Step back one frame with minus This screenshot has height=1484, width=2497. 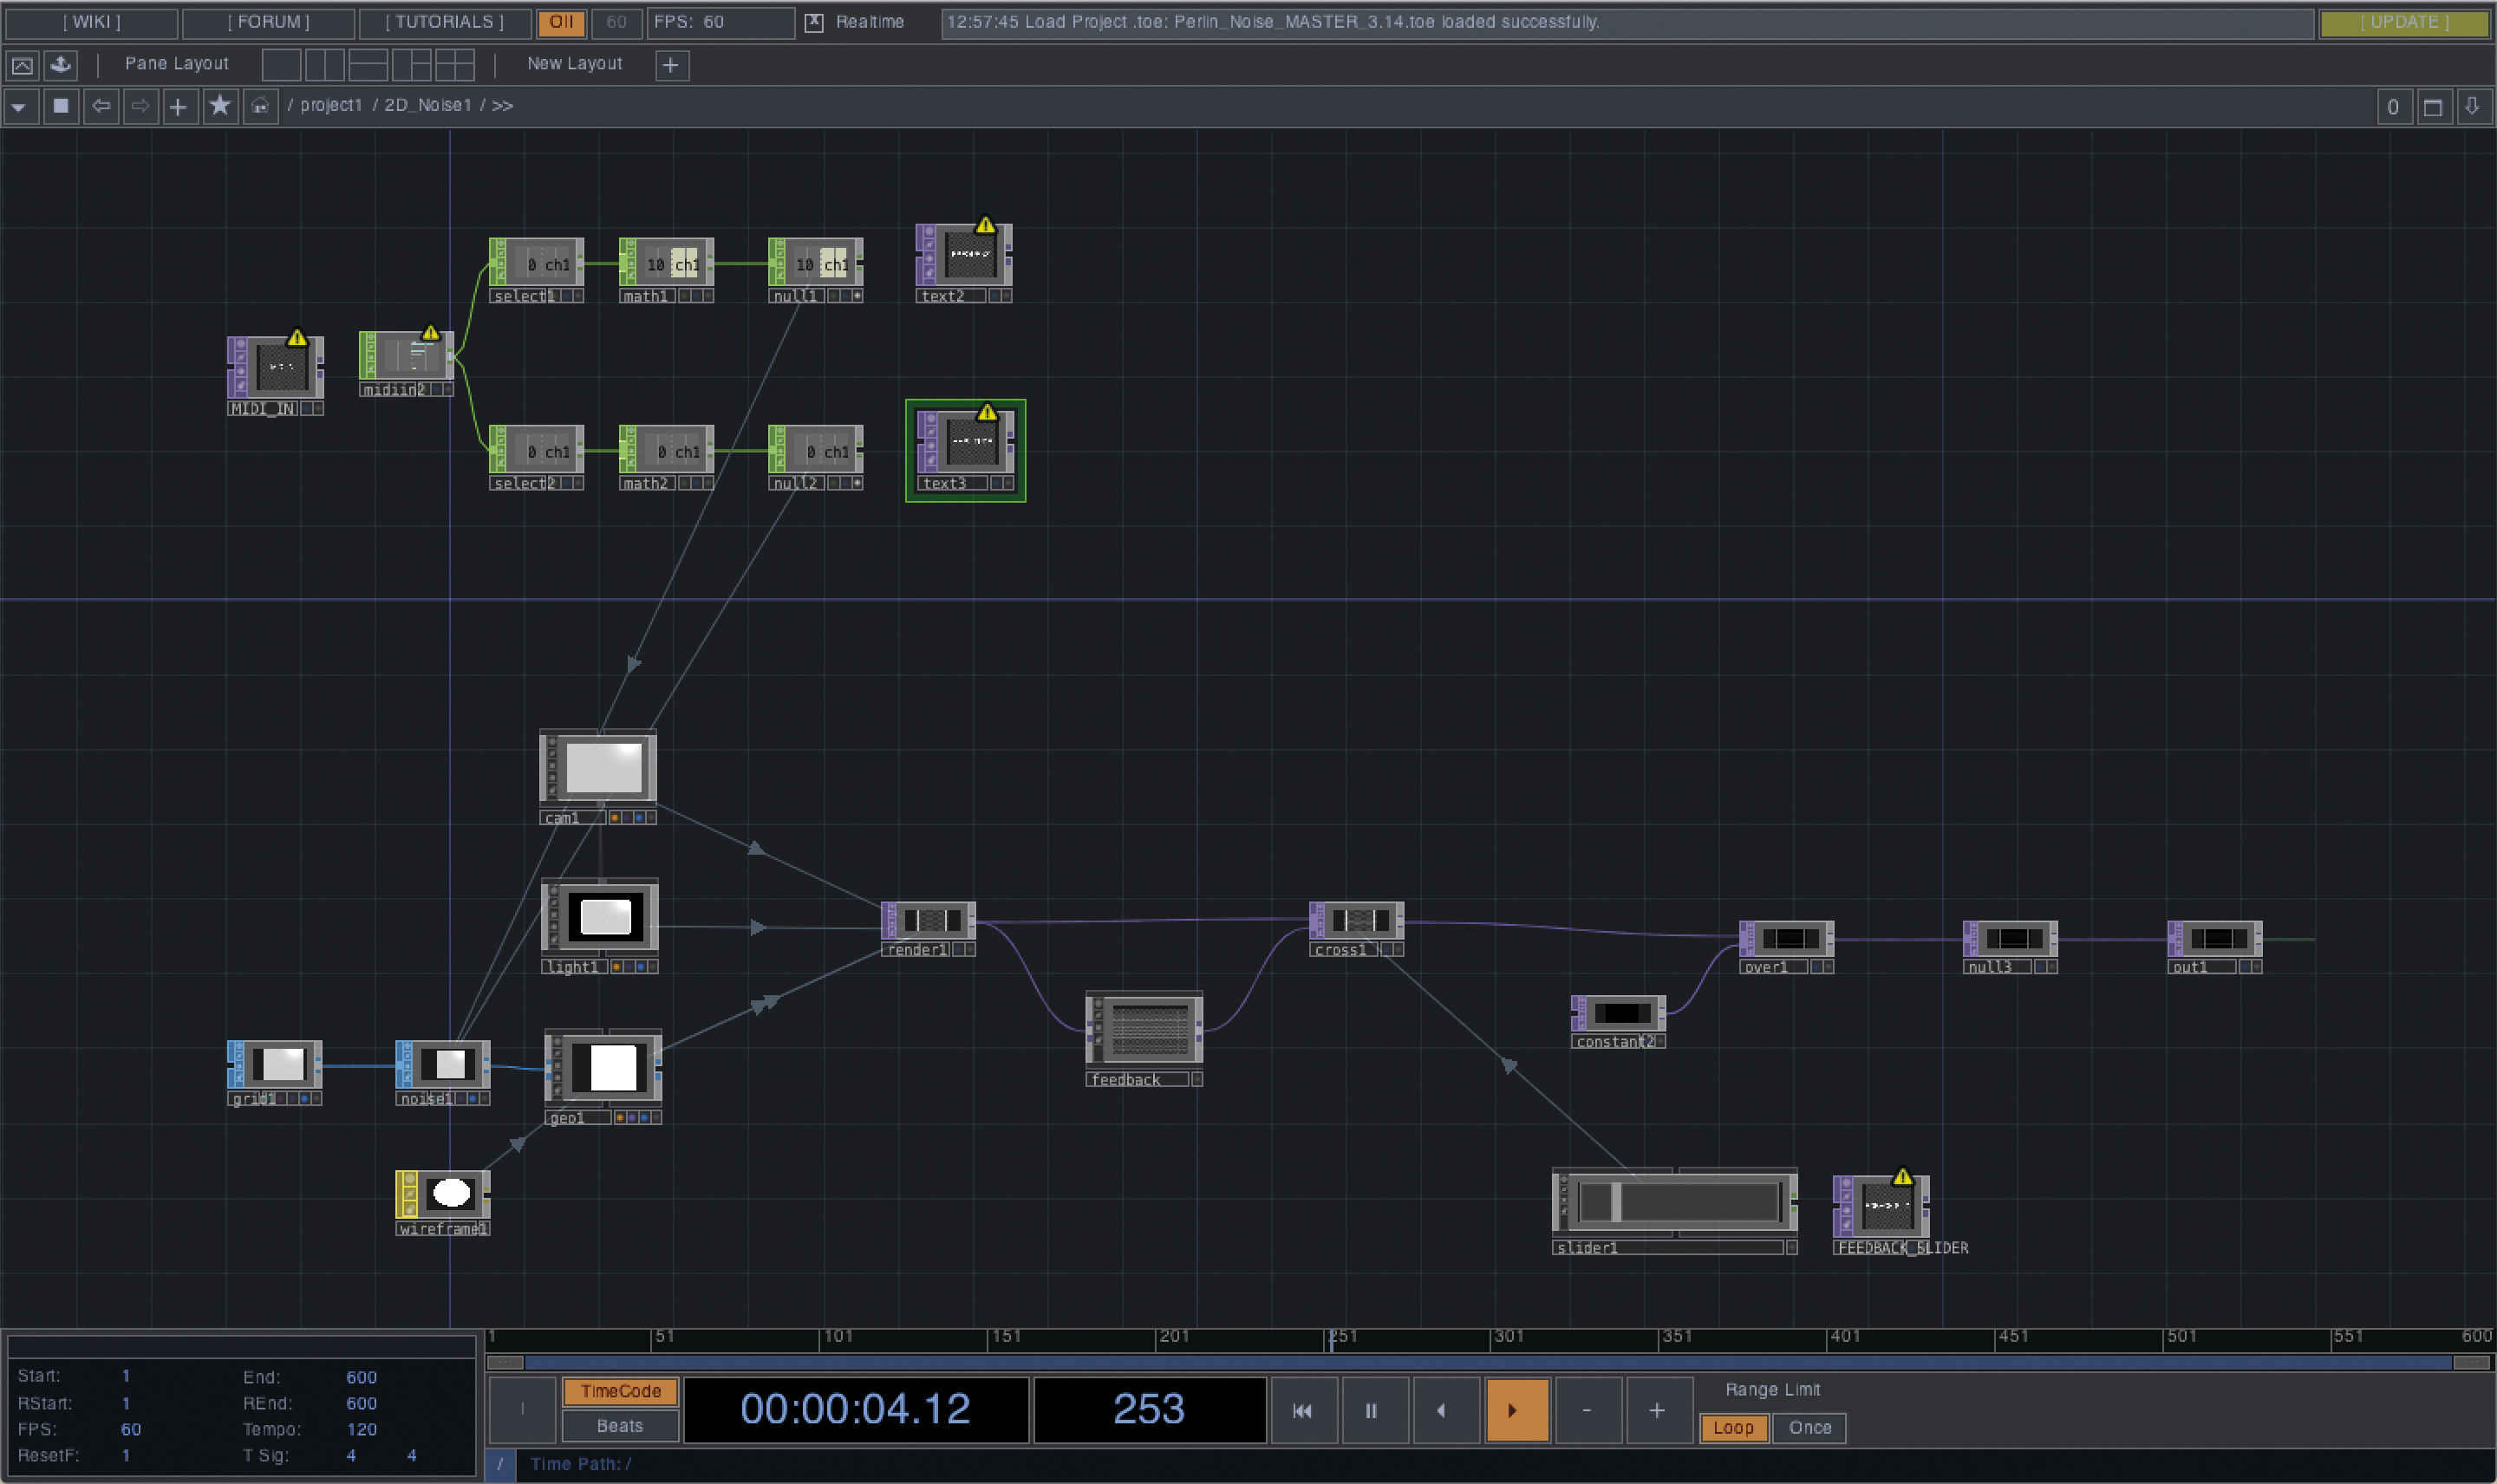click(x=1587, y=1410)
